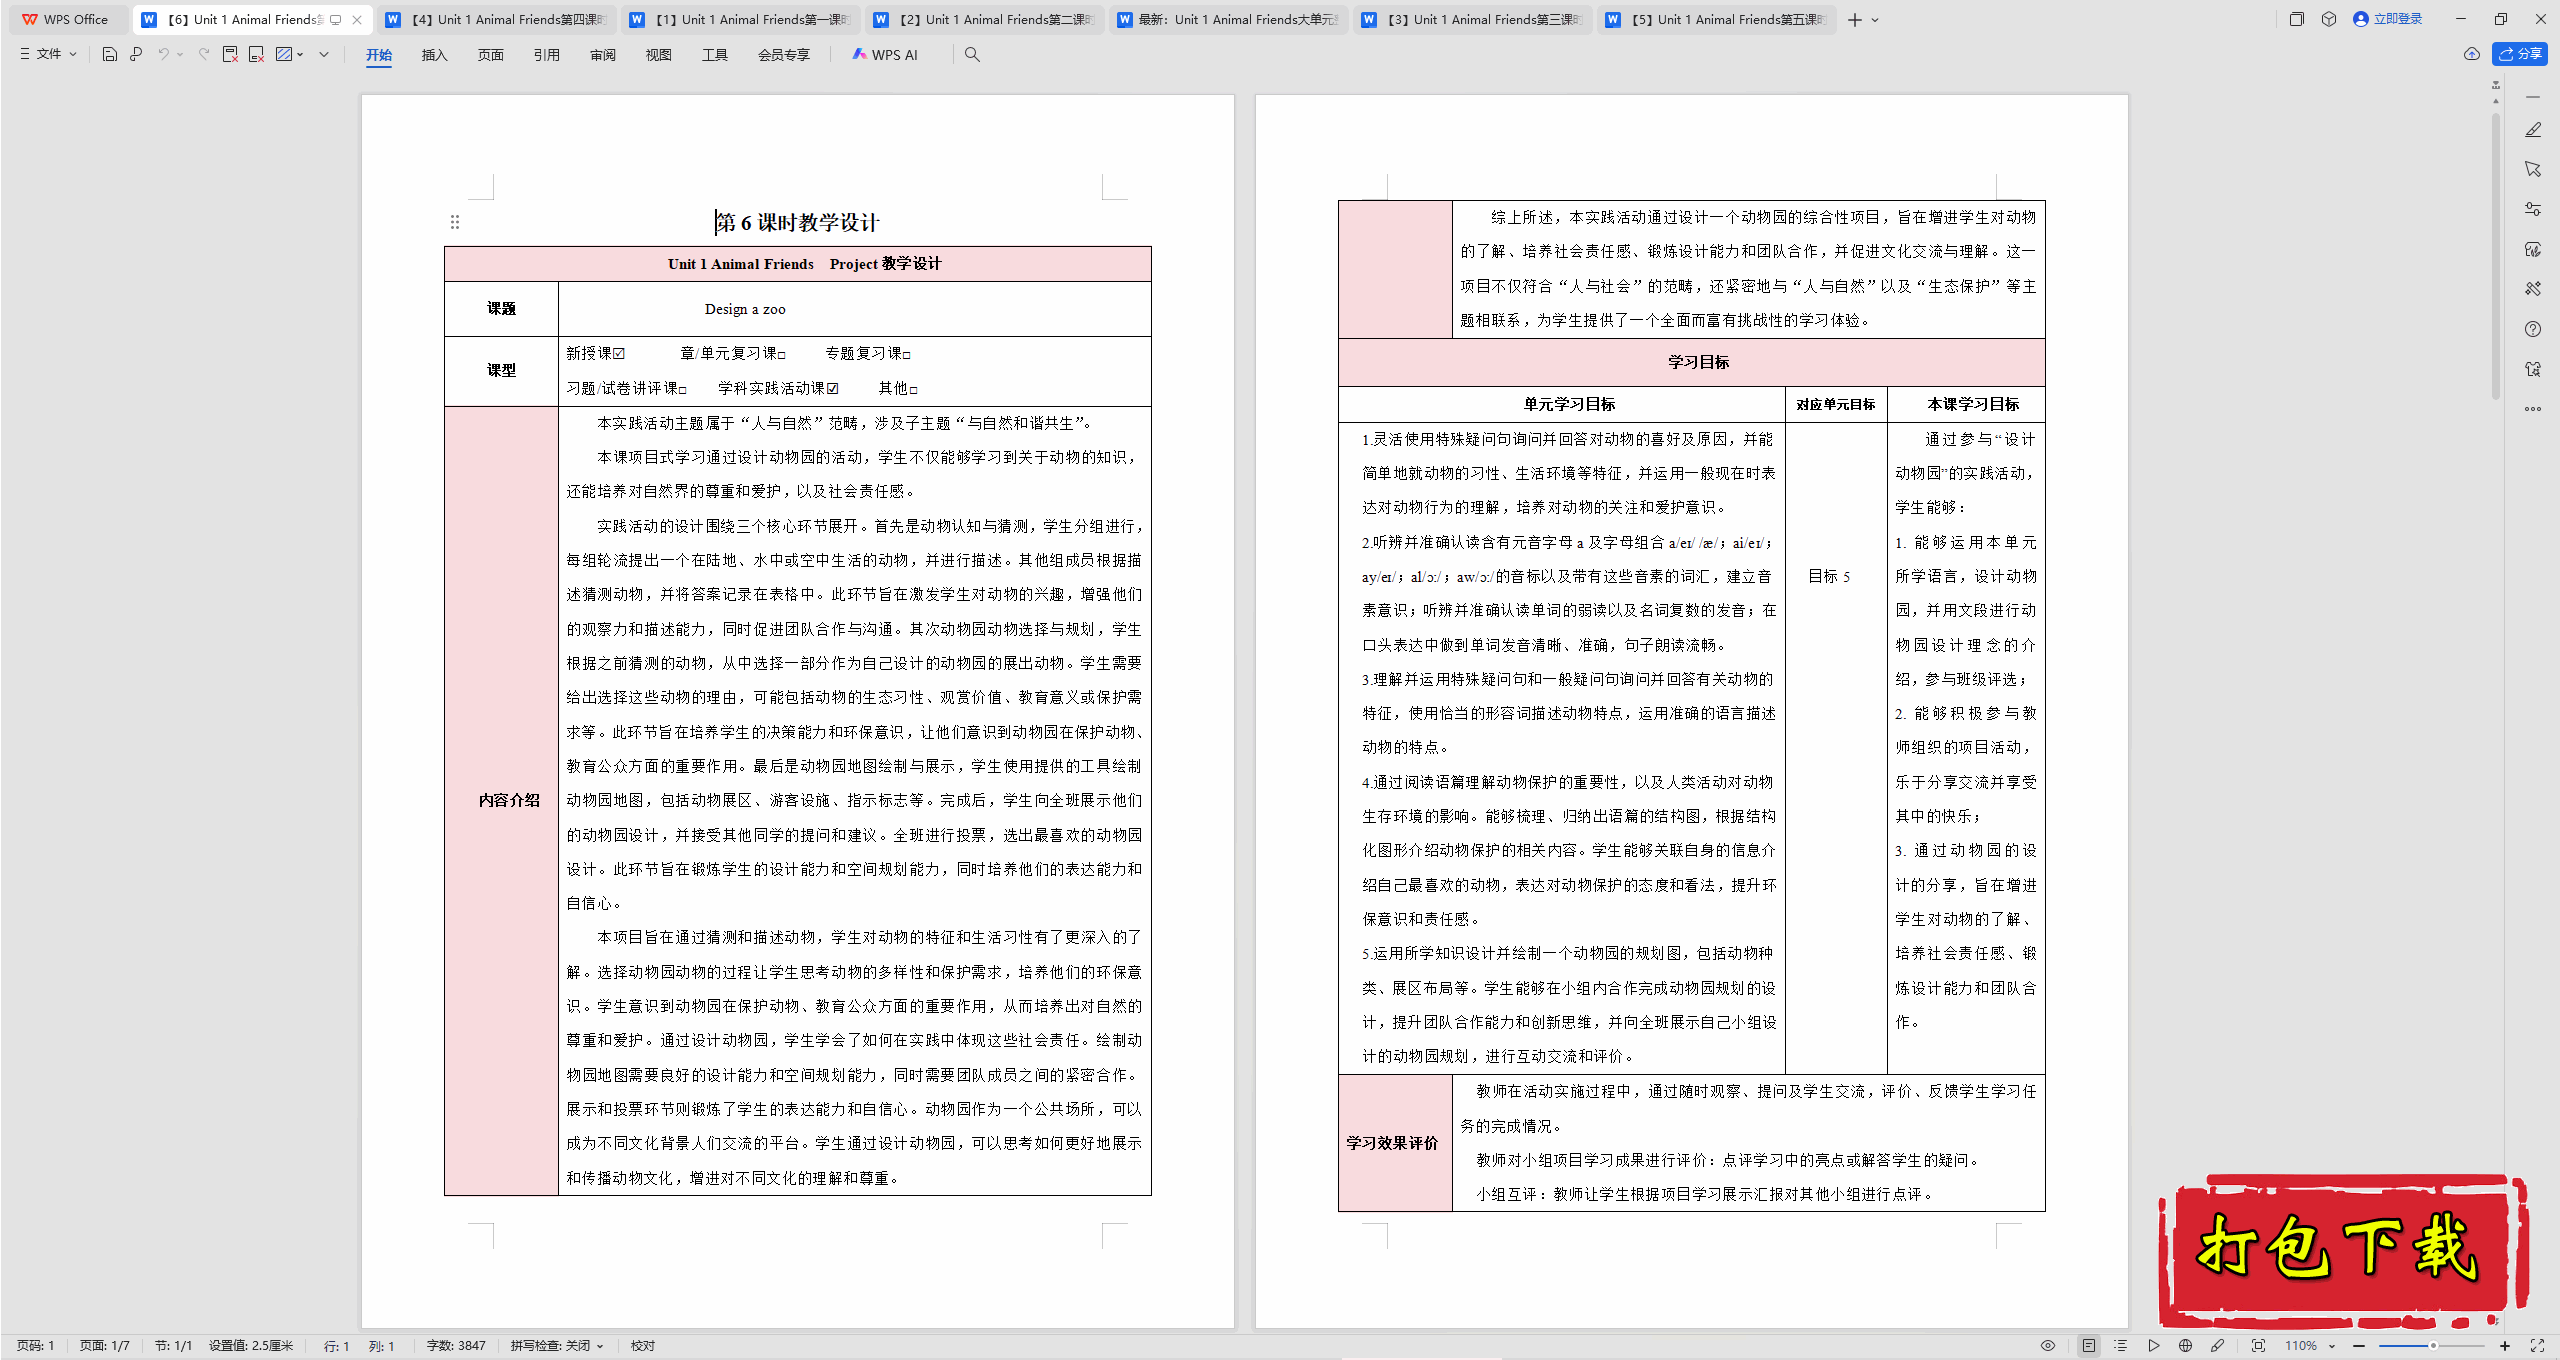Switch to the 审阅 ribbon tab

(x=602, y=55)
